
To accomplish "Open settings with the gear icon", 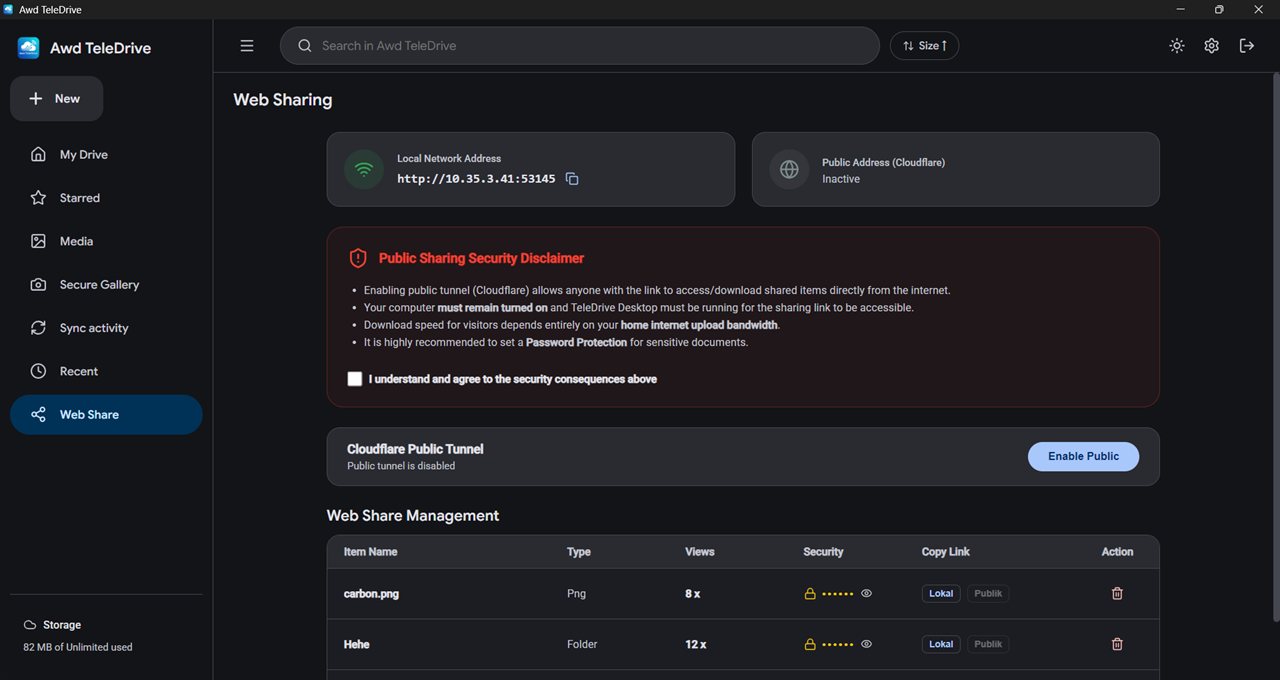I will tap(1212, 46).
